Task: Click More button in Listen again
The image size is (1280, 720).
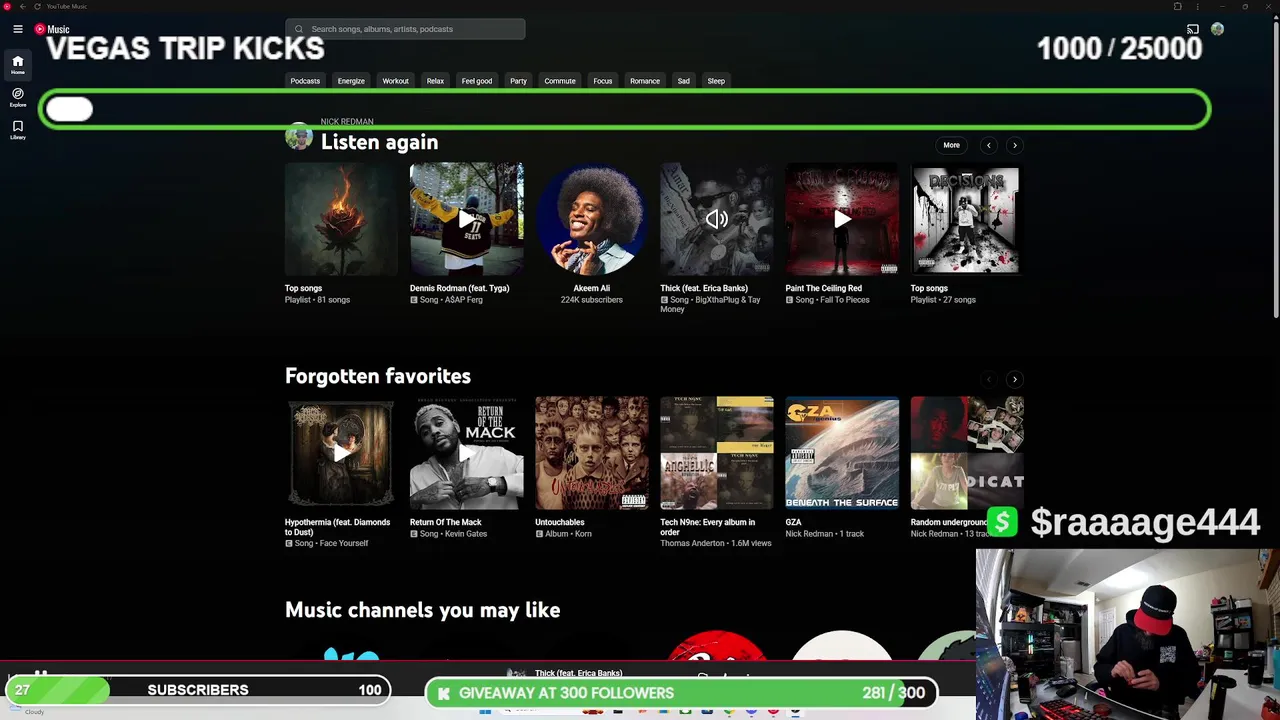Action: tap(951, 145)
